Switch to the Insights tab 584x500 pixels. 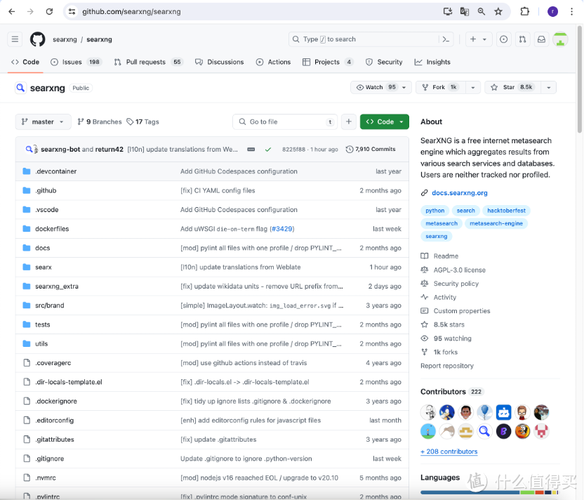point(432,62)
